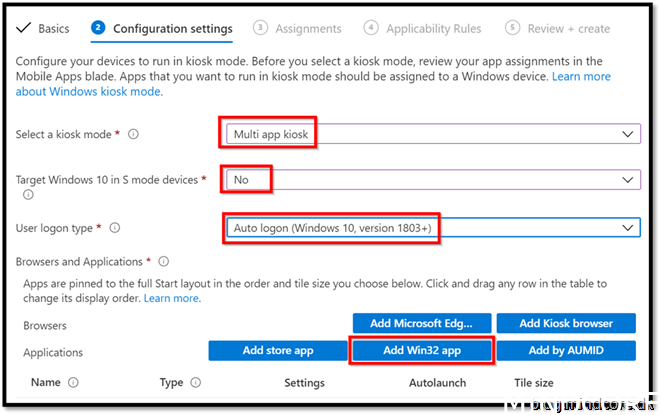
Task: Click info icon next to Type column
Action: (x=195, y=382)
